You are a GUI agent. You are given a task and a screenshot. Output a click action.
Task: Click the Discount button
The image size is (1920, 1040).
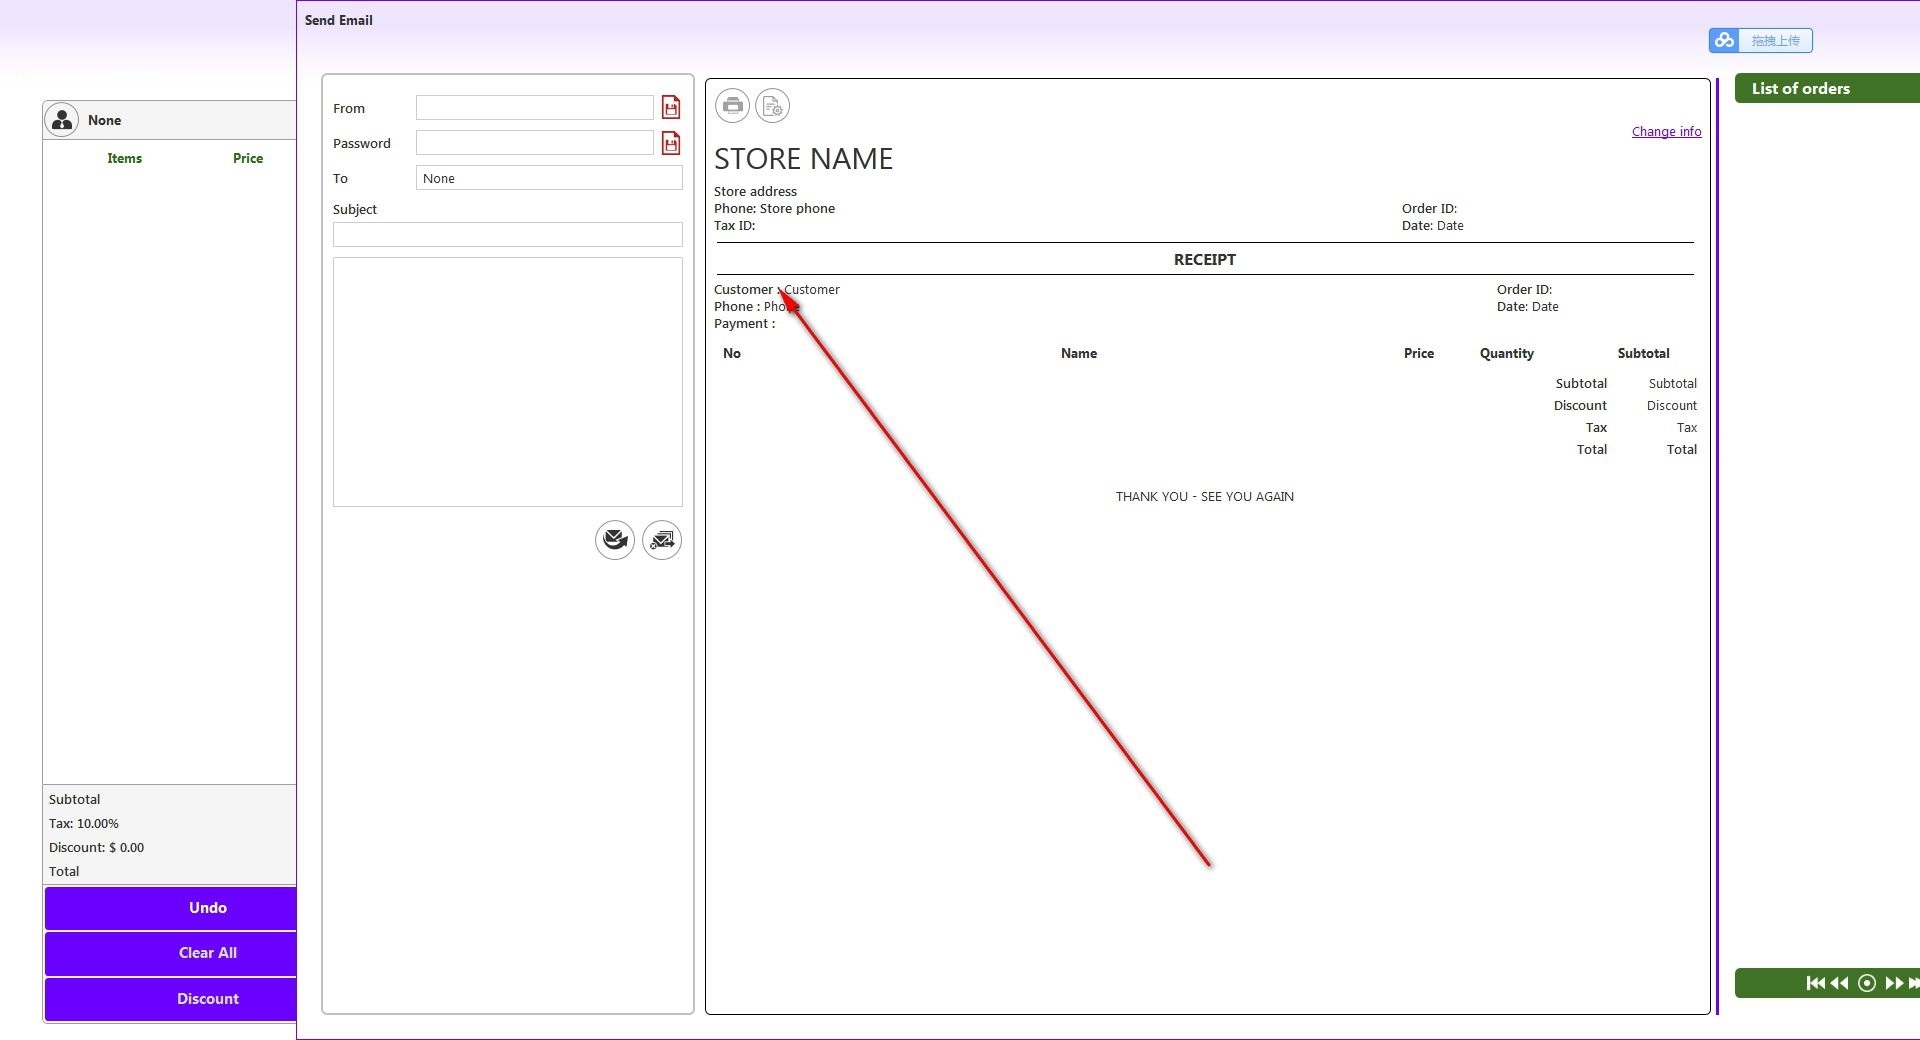pos(171,999)
